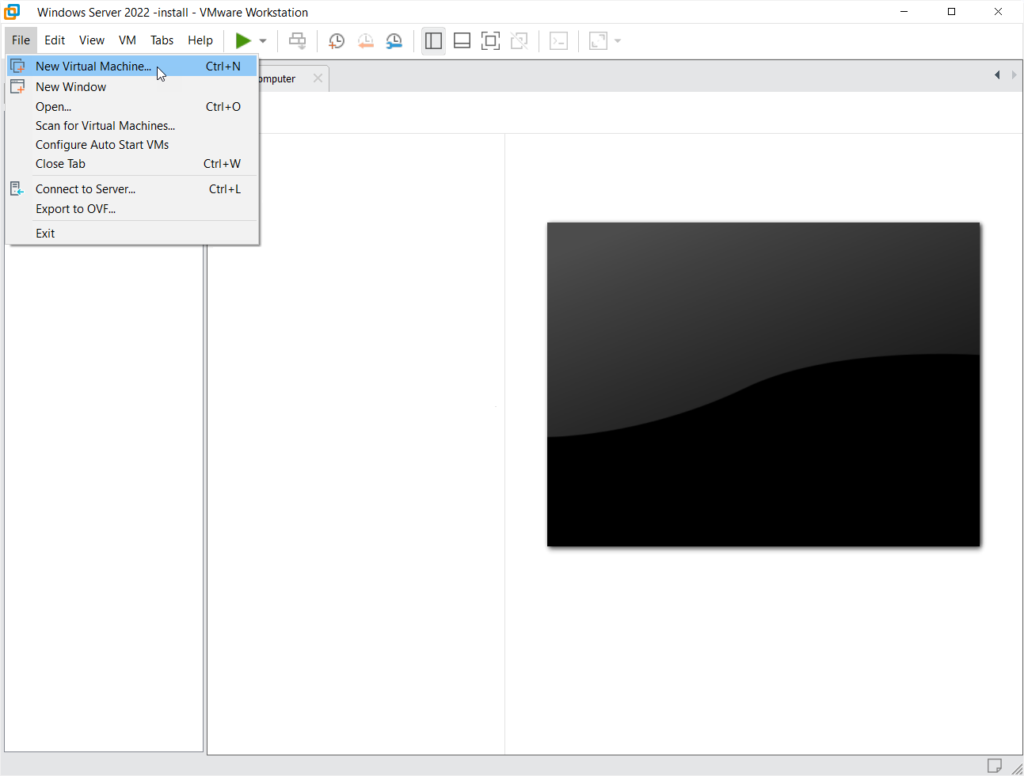
Task: Click the tab scroll left arrow
Action: [997, 75]
